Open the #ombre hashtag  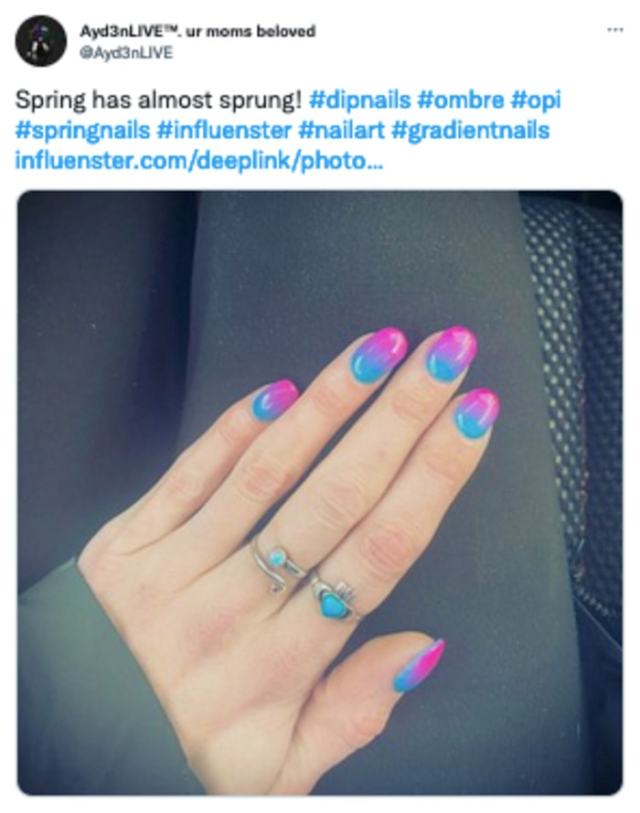(460, 100)
